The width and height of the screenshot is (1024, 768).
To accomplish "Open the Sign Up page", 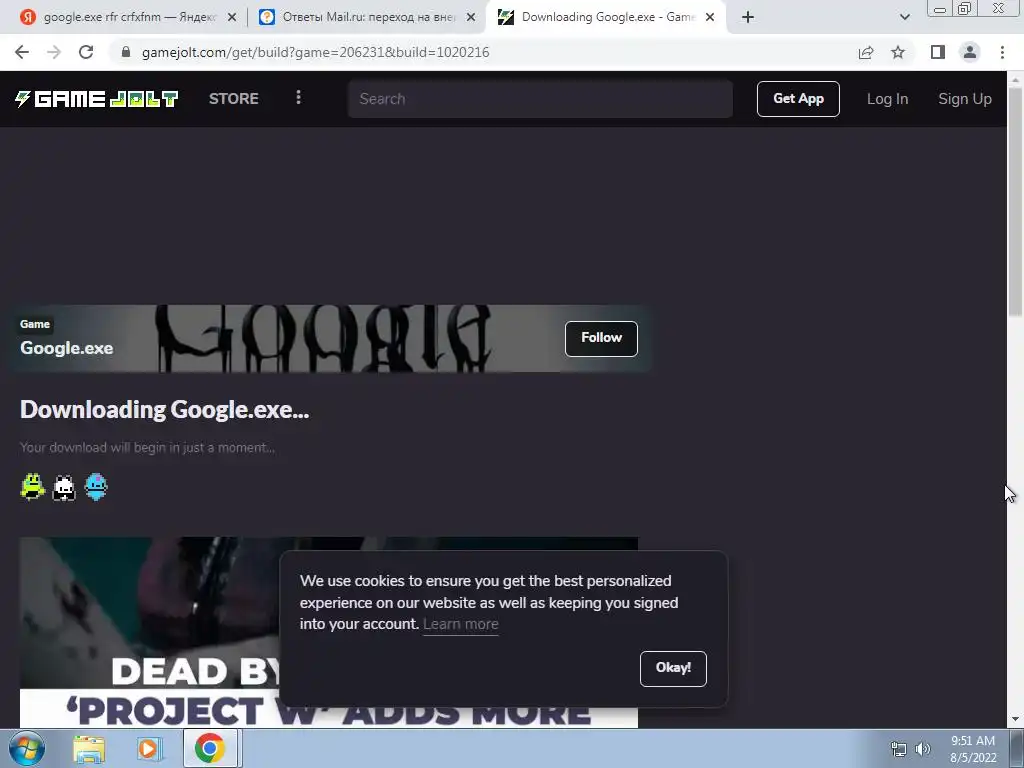I will point(965,99).
